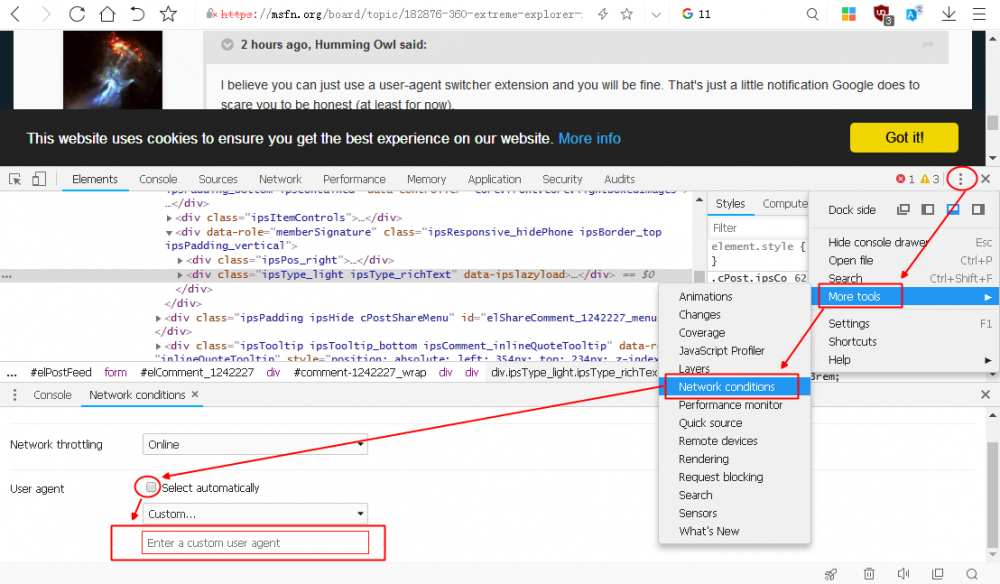Undock DevTools into separate window
Viewport: 1000px width, 584px height.
tap(904, 210)
